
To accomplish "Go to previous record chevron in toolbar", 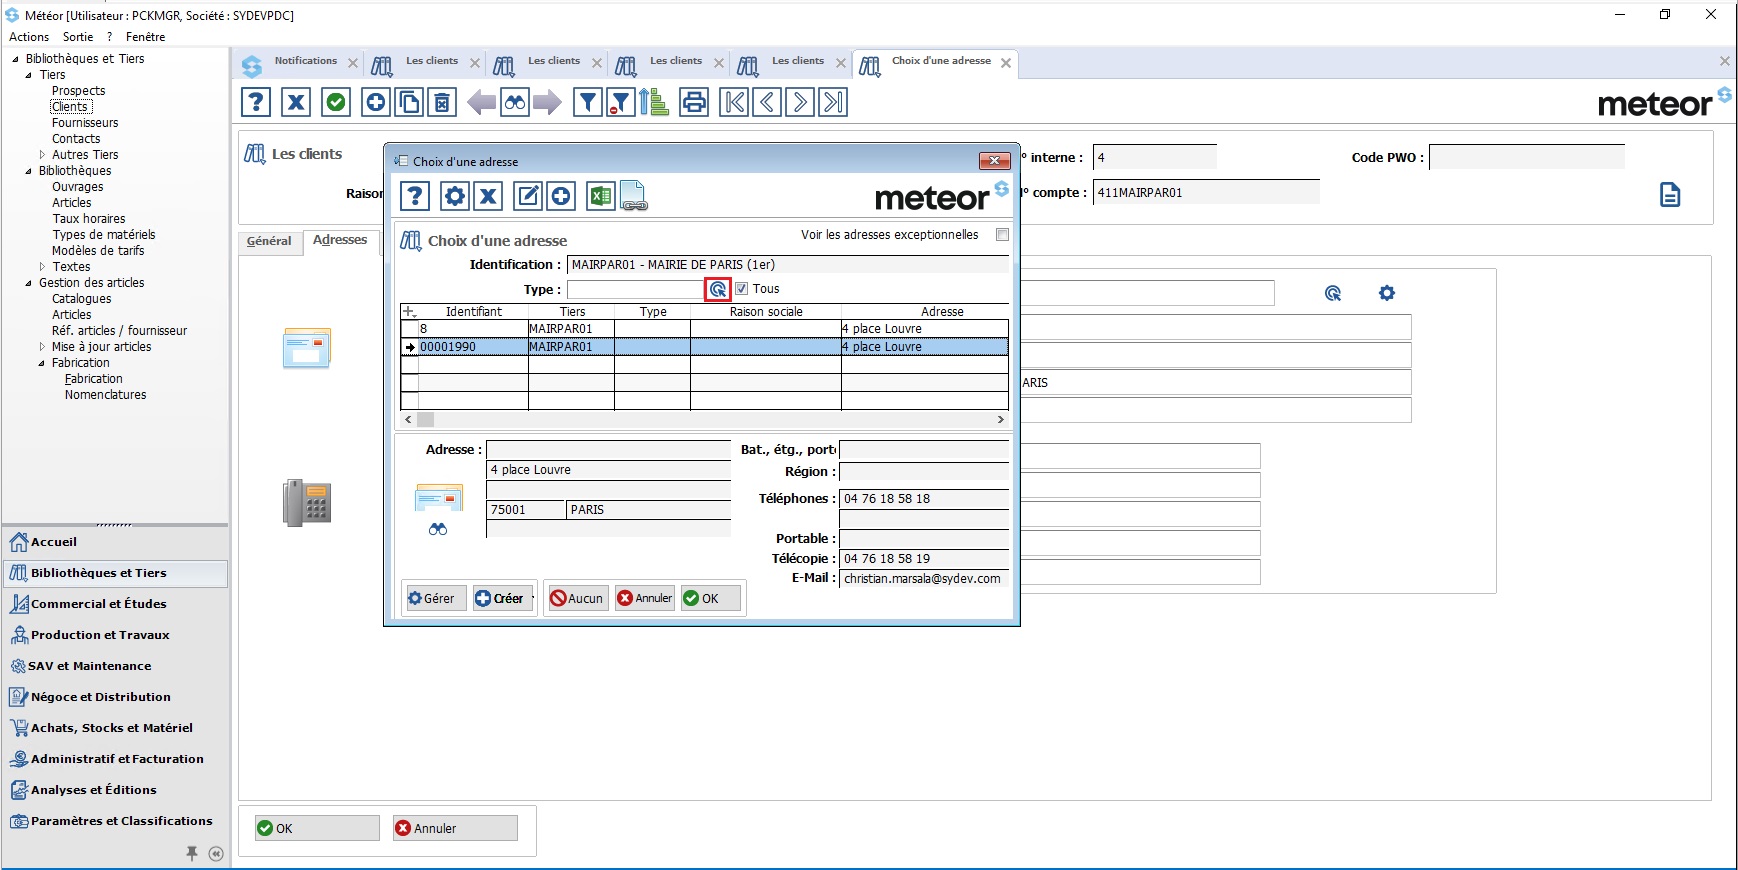I will click(767, 102).
